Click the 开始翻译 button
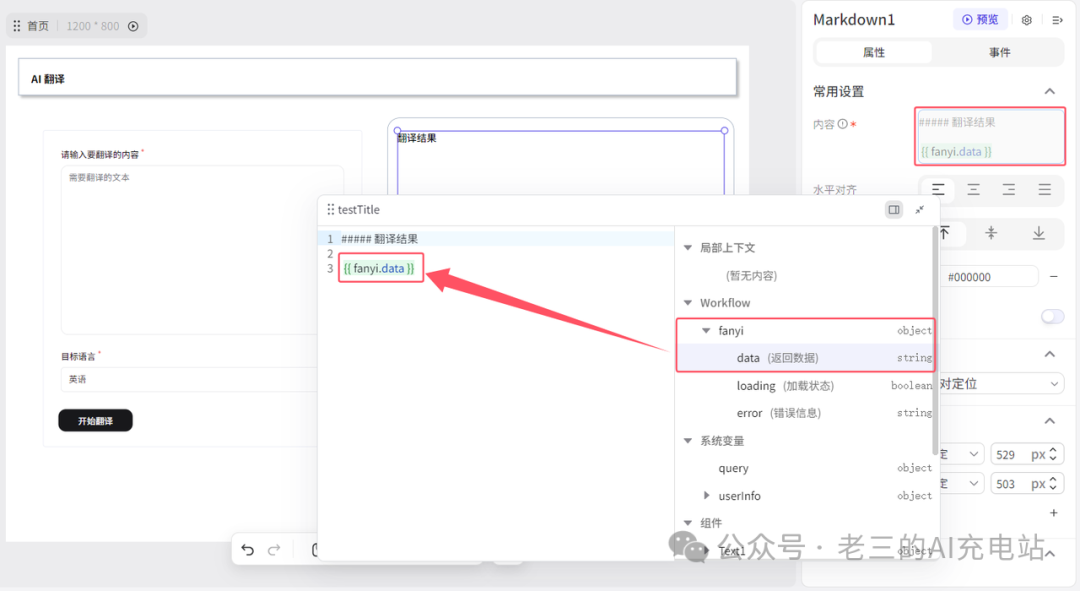 pyautogui.click(x=95, y=420)
